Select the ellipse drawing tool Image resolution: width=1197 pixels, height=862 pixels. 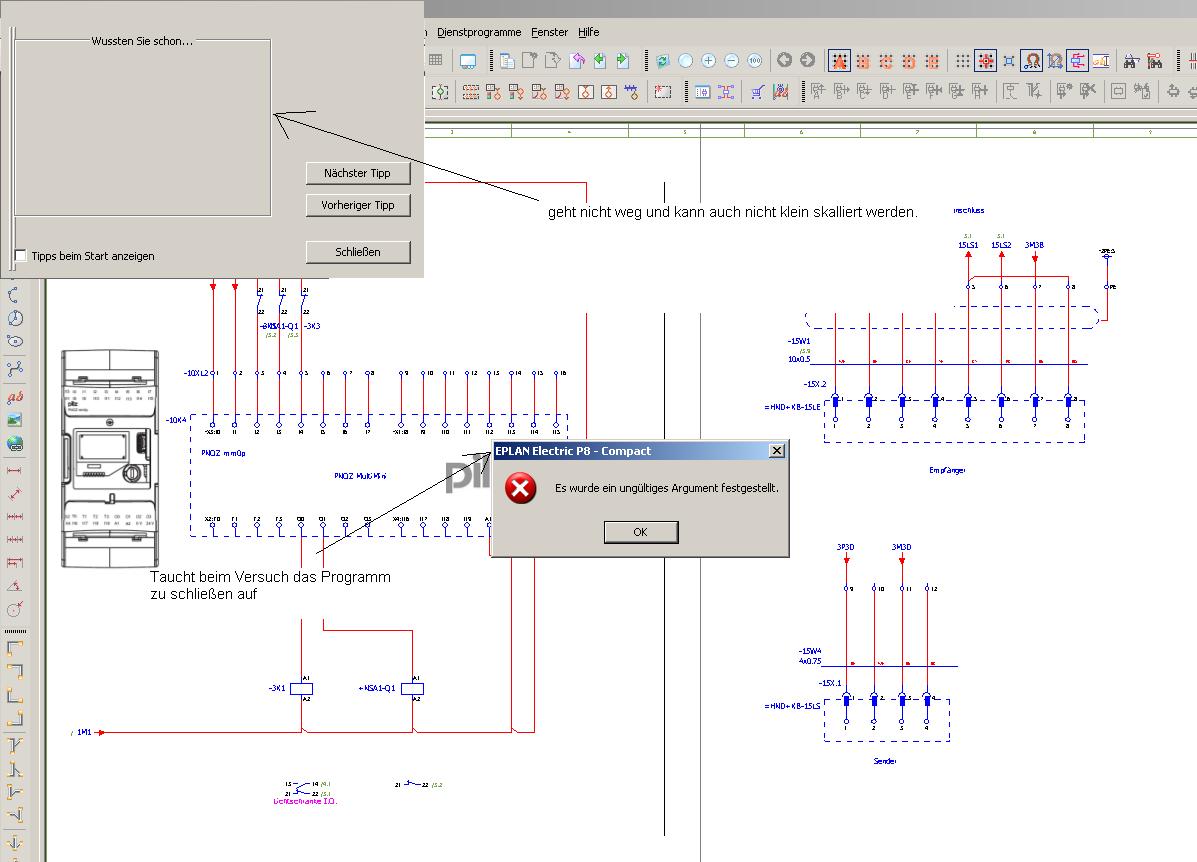coord(15,341)
